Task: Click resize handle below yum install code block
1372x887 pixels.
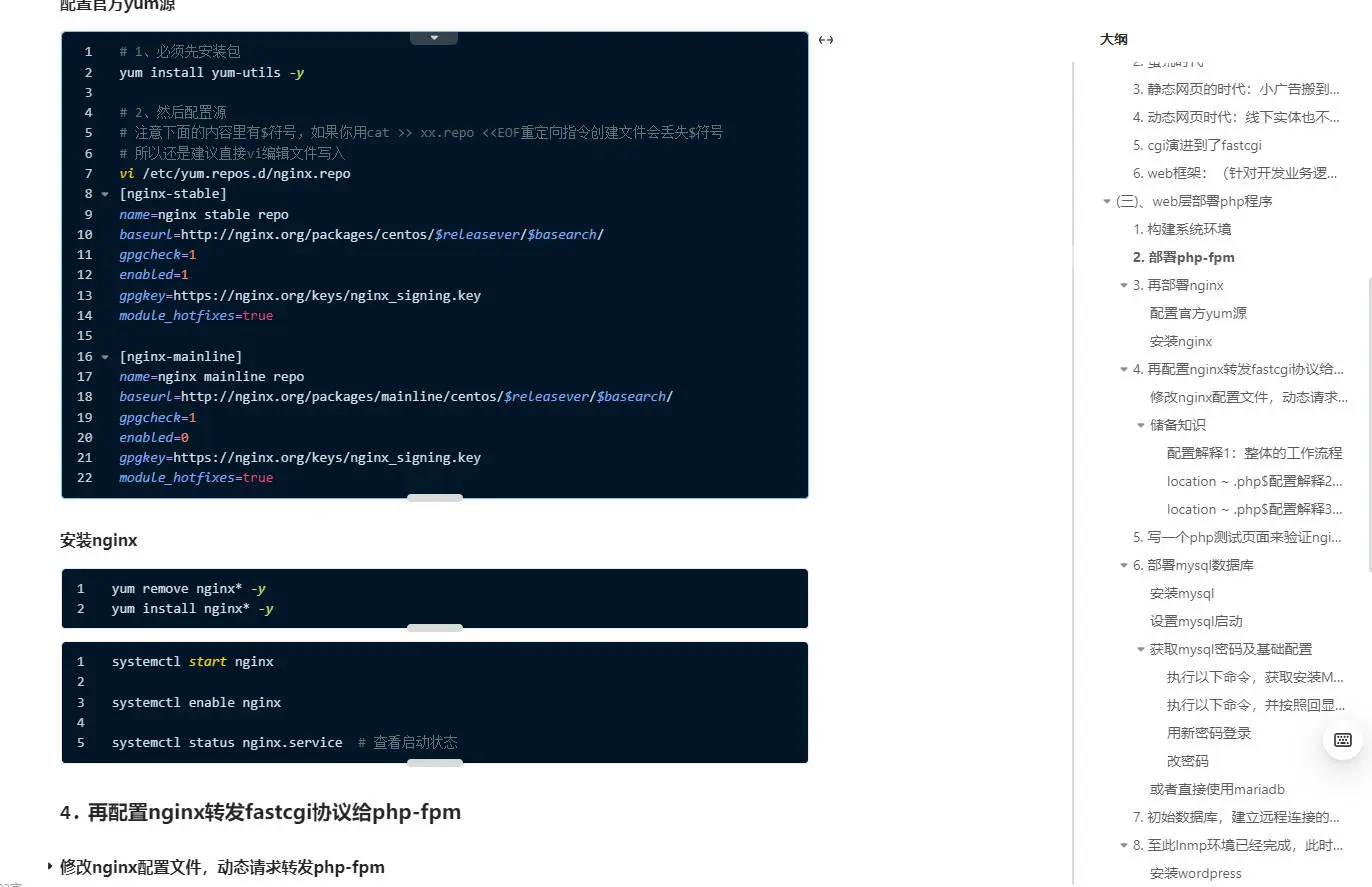Action: (x=434, y=628)
